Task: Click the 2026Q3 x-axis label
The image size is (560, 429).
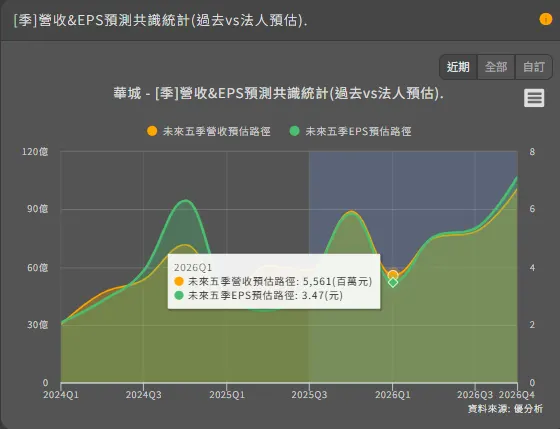Action: (475, 395)
